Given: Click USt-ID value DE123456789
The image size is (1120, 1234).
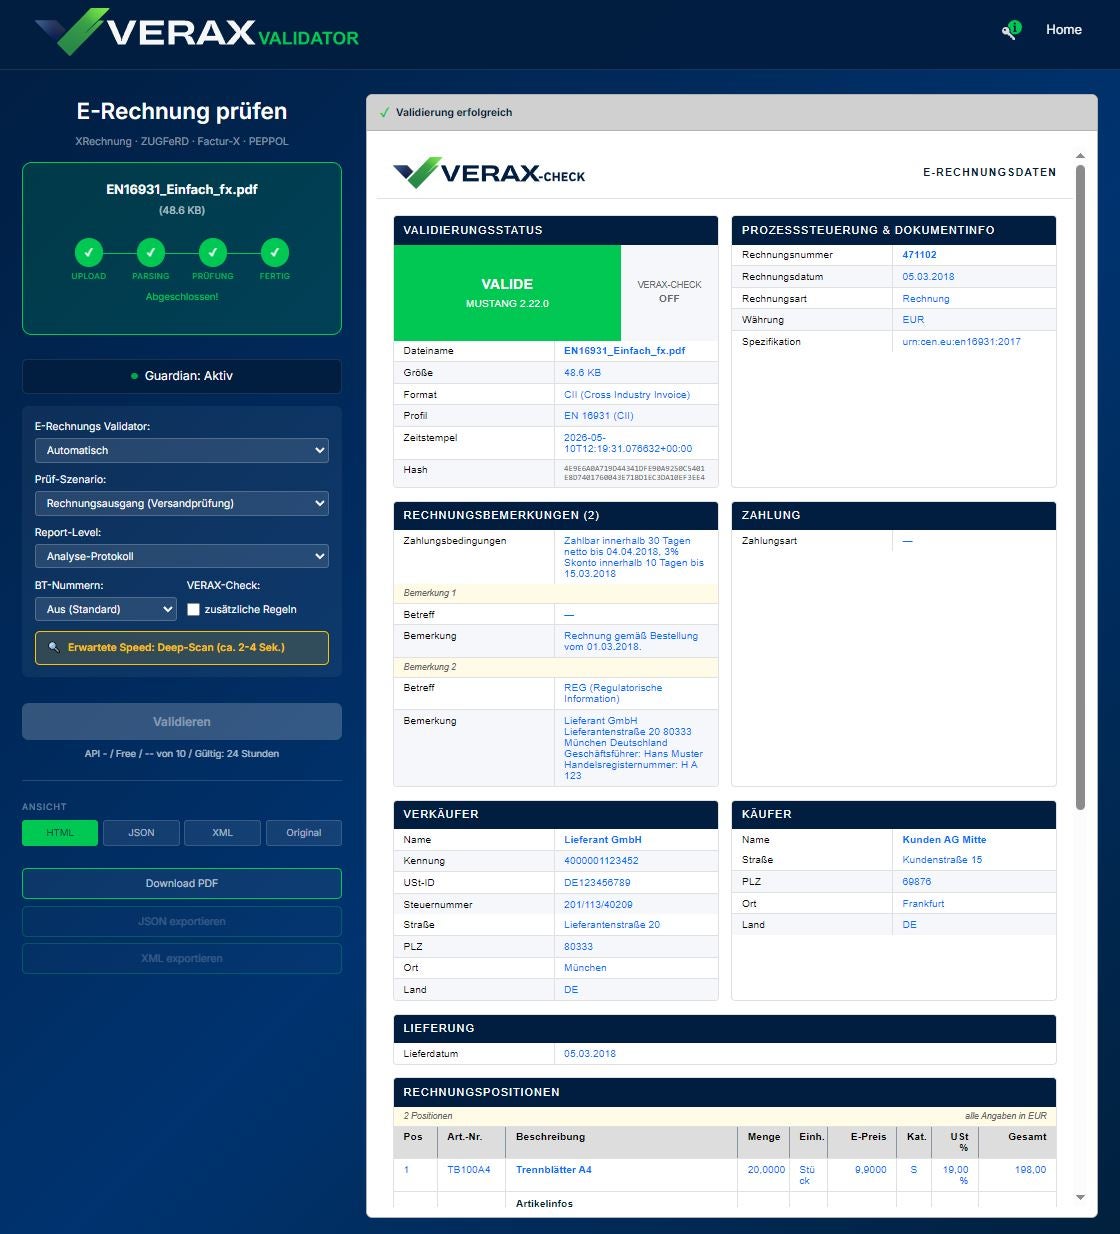Looking at the screenshot, I should pyautogui.click(x=597, y=883).
